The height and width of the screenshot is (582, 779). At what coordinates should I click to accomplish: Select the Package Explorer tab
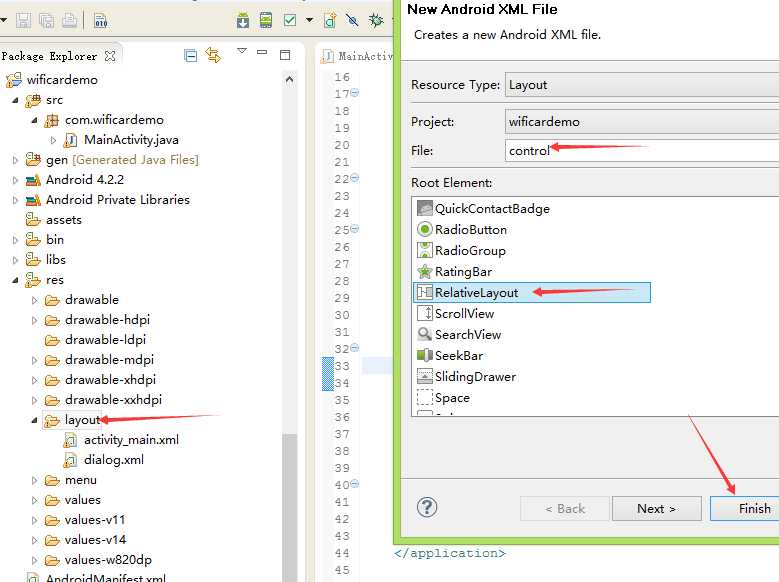point(49,56)
